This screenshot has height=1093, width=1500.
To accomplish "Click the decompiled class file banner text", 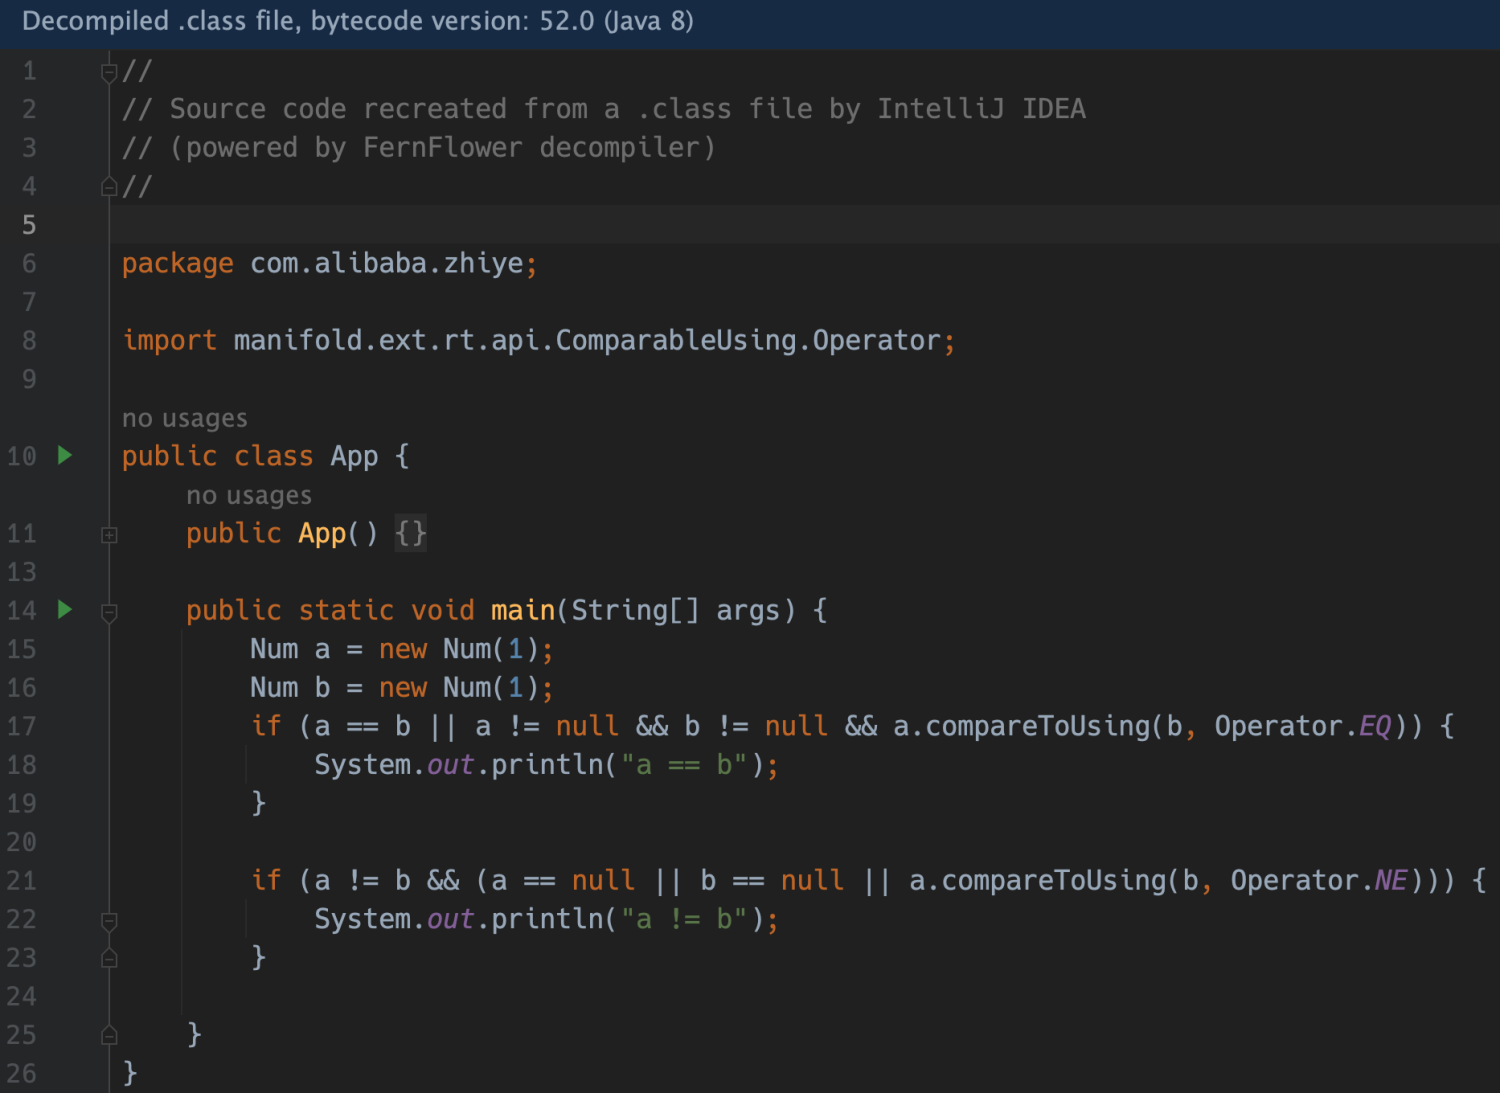I will [x=357, y=21].
